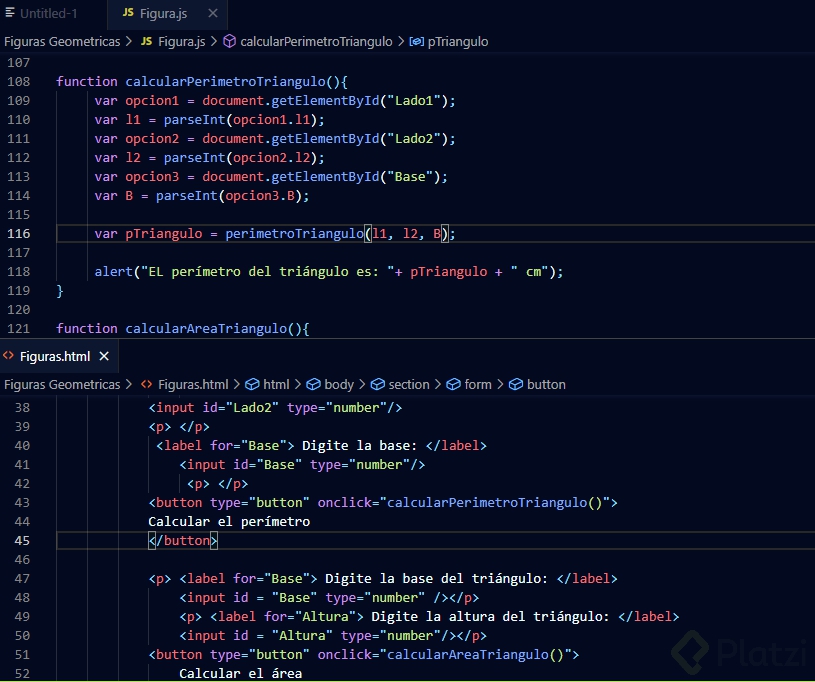The width and height of the screenshot is (815, 682).
Task: Click the variable icon beside pTriangulo
Action: click(x=417, y=42)
